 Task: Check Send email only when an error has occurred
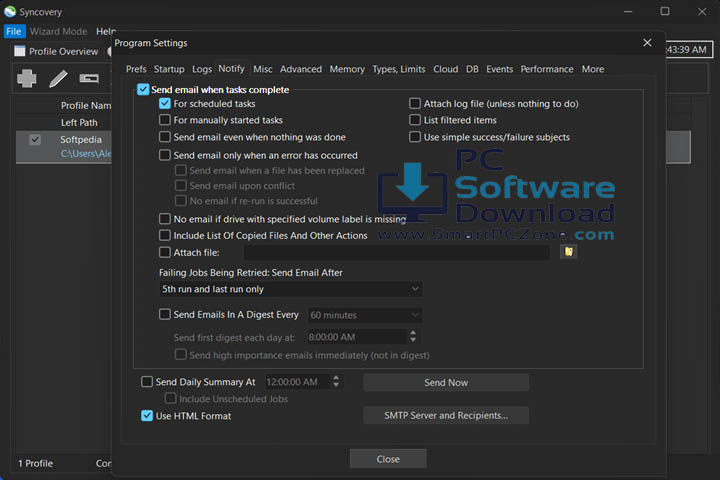164,155
